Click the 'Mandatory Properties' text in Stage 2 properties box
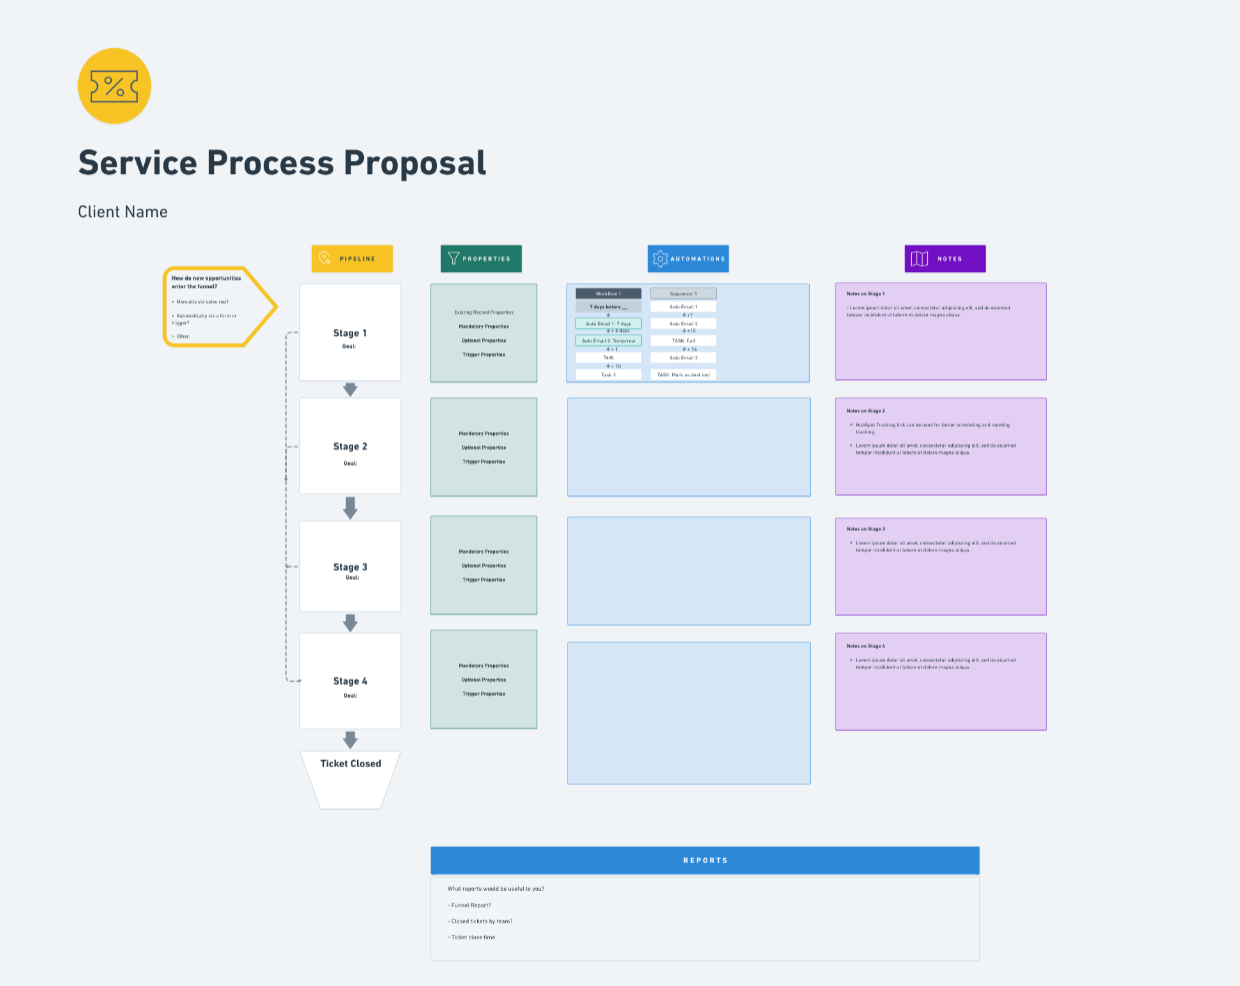1240x986 pixels. coord(483,434)
